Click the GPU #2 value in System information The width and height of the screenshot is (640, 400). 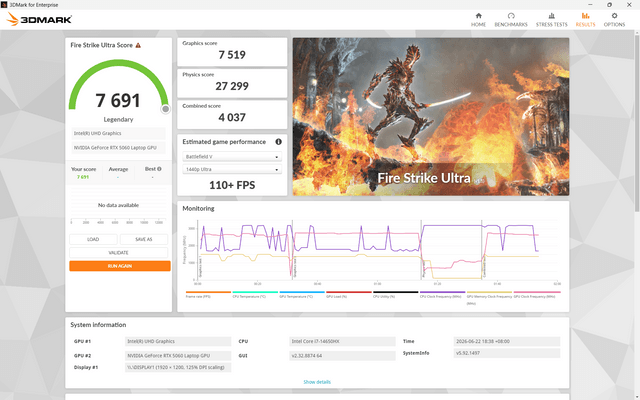178,356
